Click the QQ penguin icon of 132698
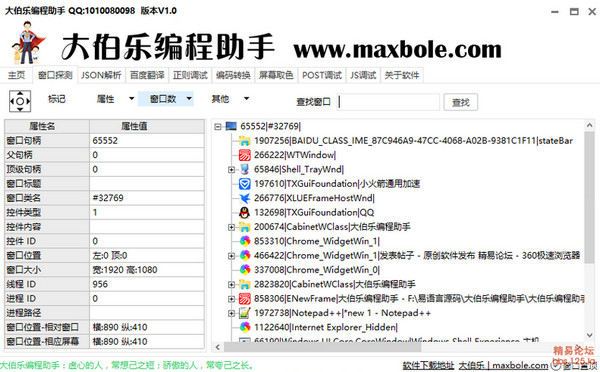Image resolution: width=600 pixels, height=372 pixels. [x=245, y=212]
